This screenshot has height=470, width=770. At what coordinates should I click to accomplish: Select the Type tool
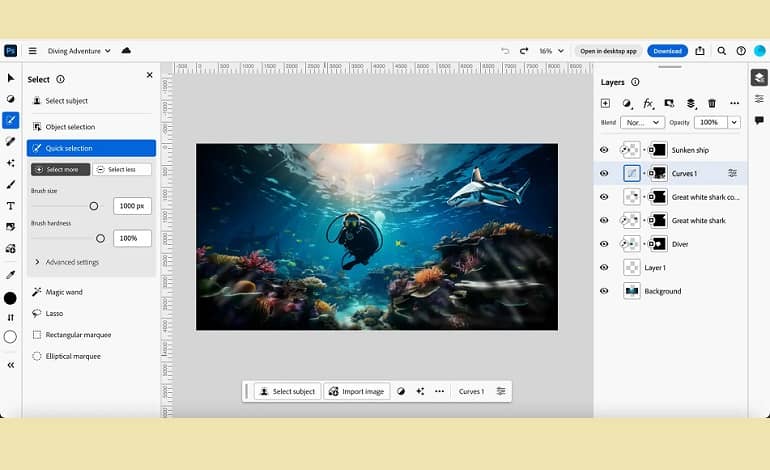tap(10, 206)
